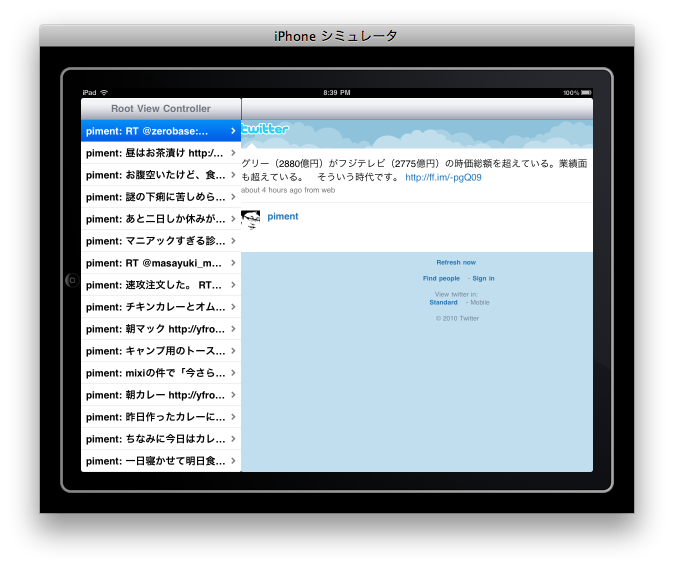The height and width of the screenshot is (568, 674).
Task: Select row 'piment: RT @masayuki_m...'
Action: tap(161, 263)
